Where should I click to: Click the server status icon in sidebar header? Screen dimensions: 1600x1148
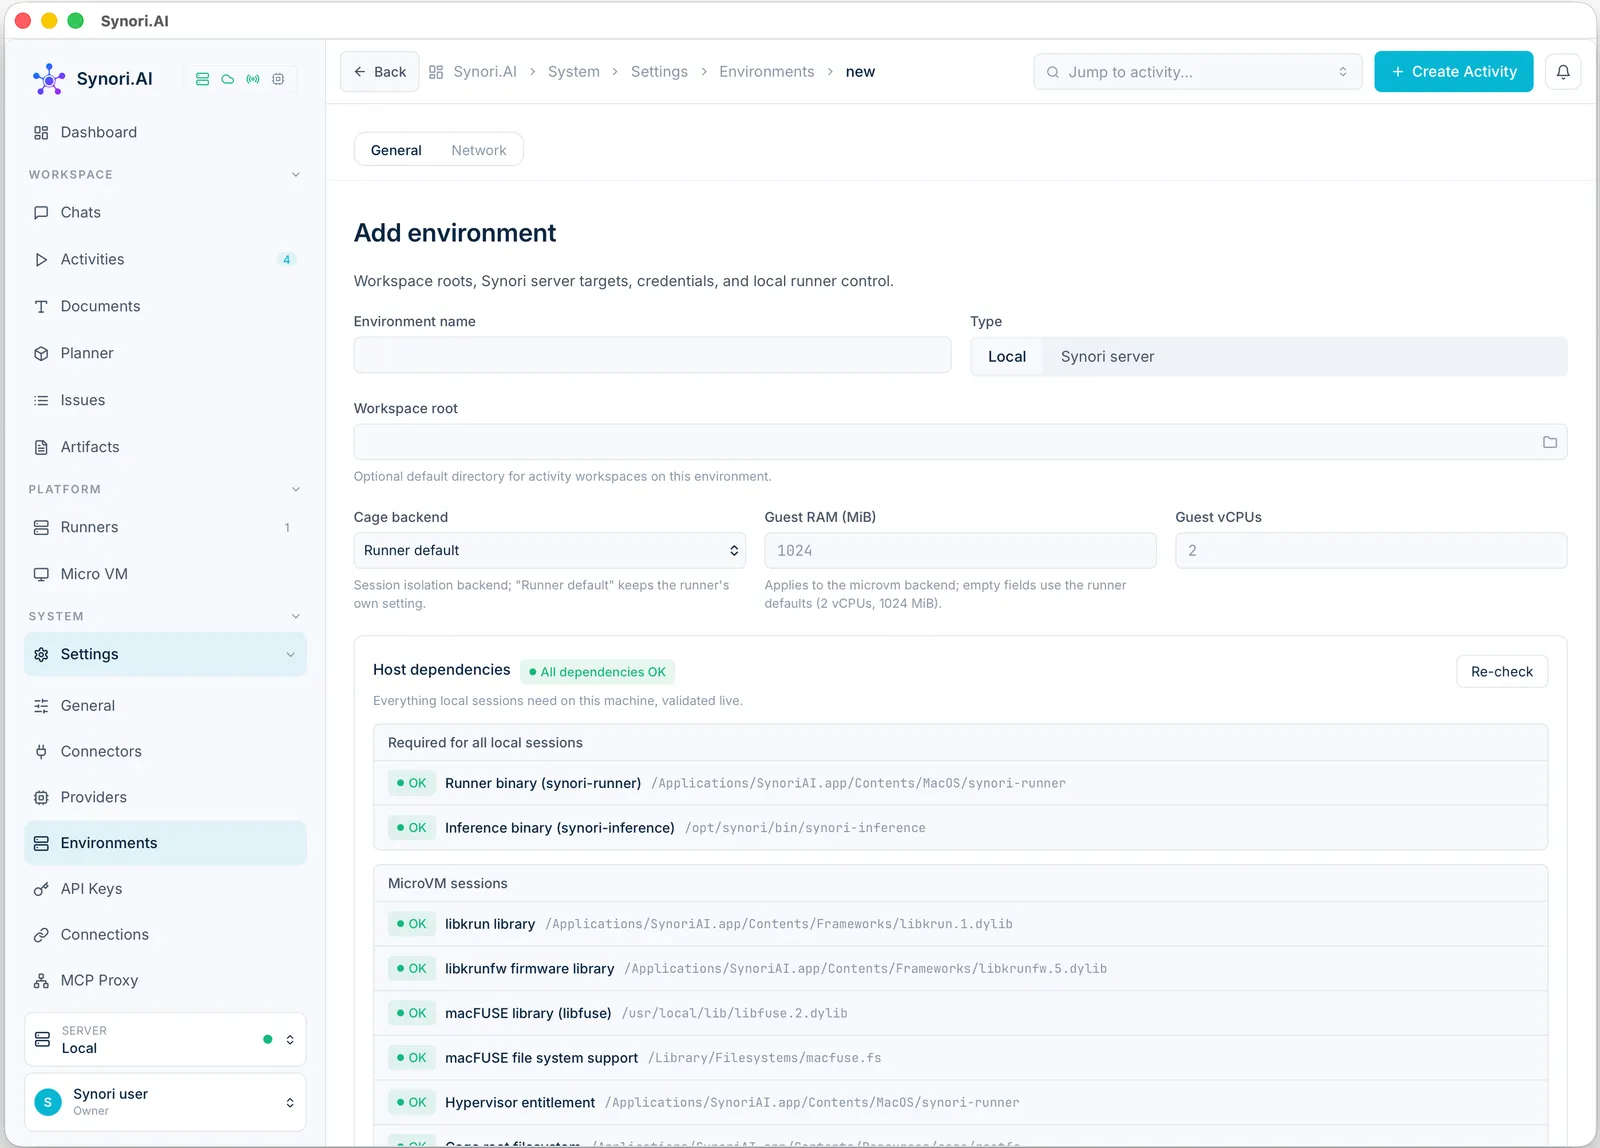pos(202,79)
